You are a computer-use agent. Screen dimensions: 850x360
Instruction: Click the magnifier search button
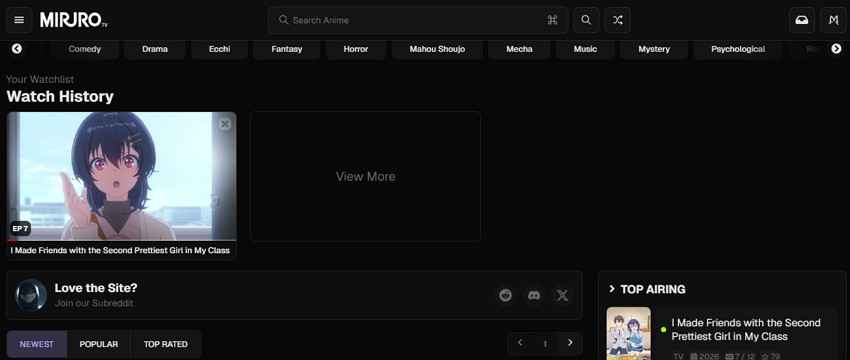(x=586, y=20)
